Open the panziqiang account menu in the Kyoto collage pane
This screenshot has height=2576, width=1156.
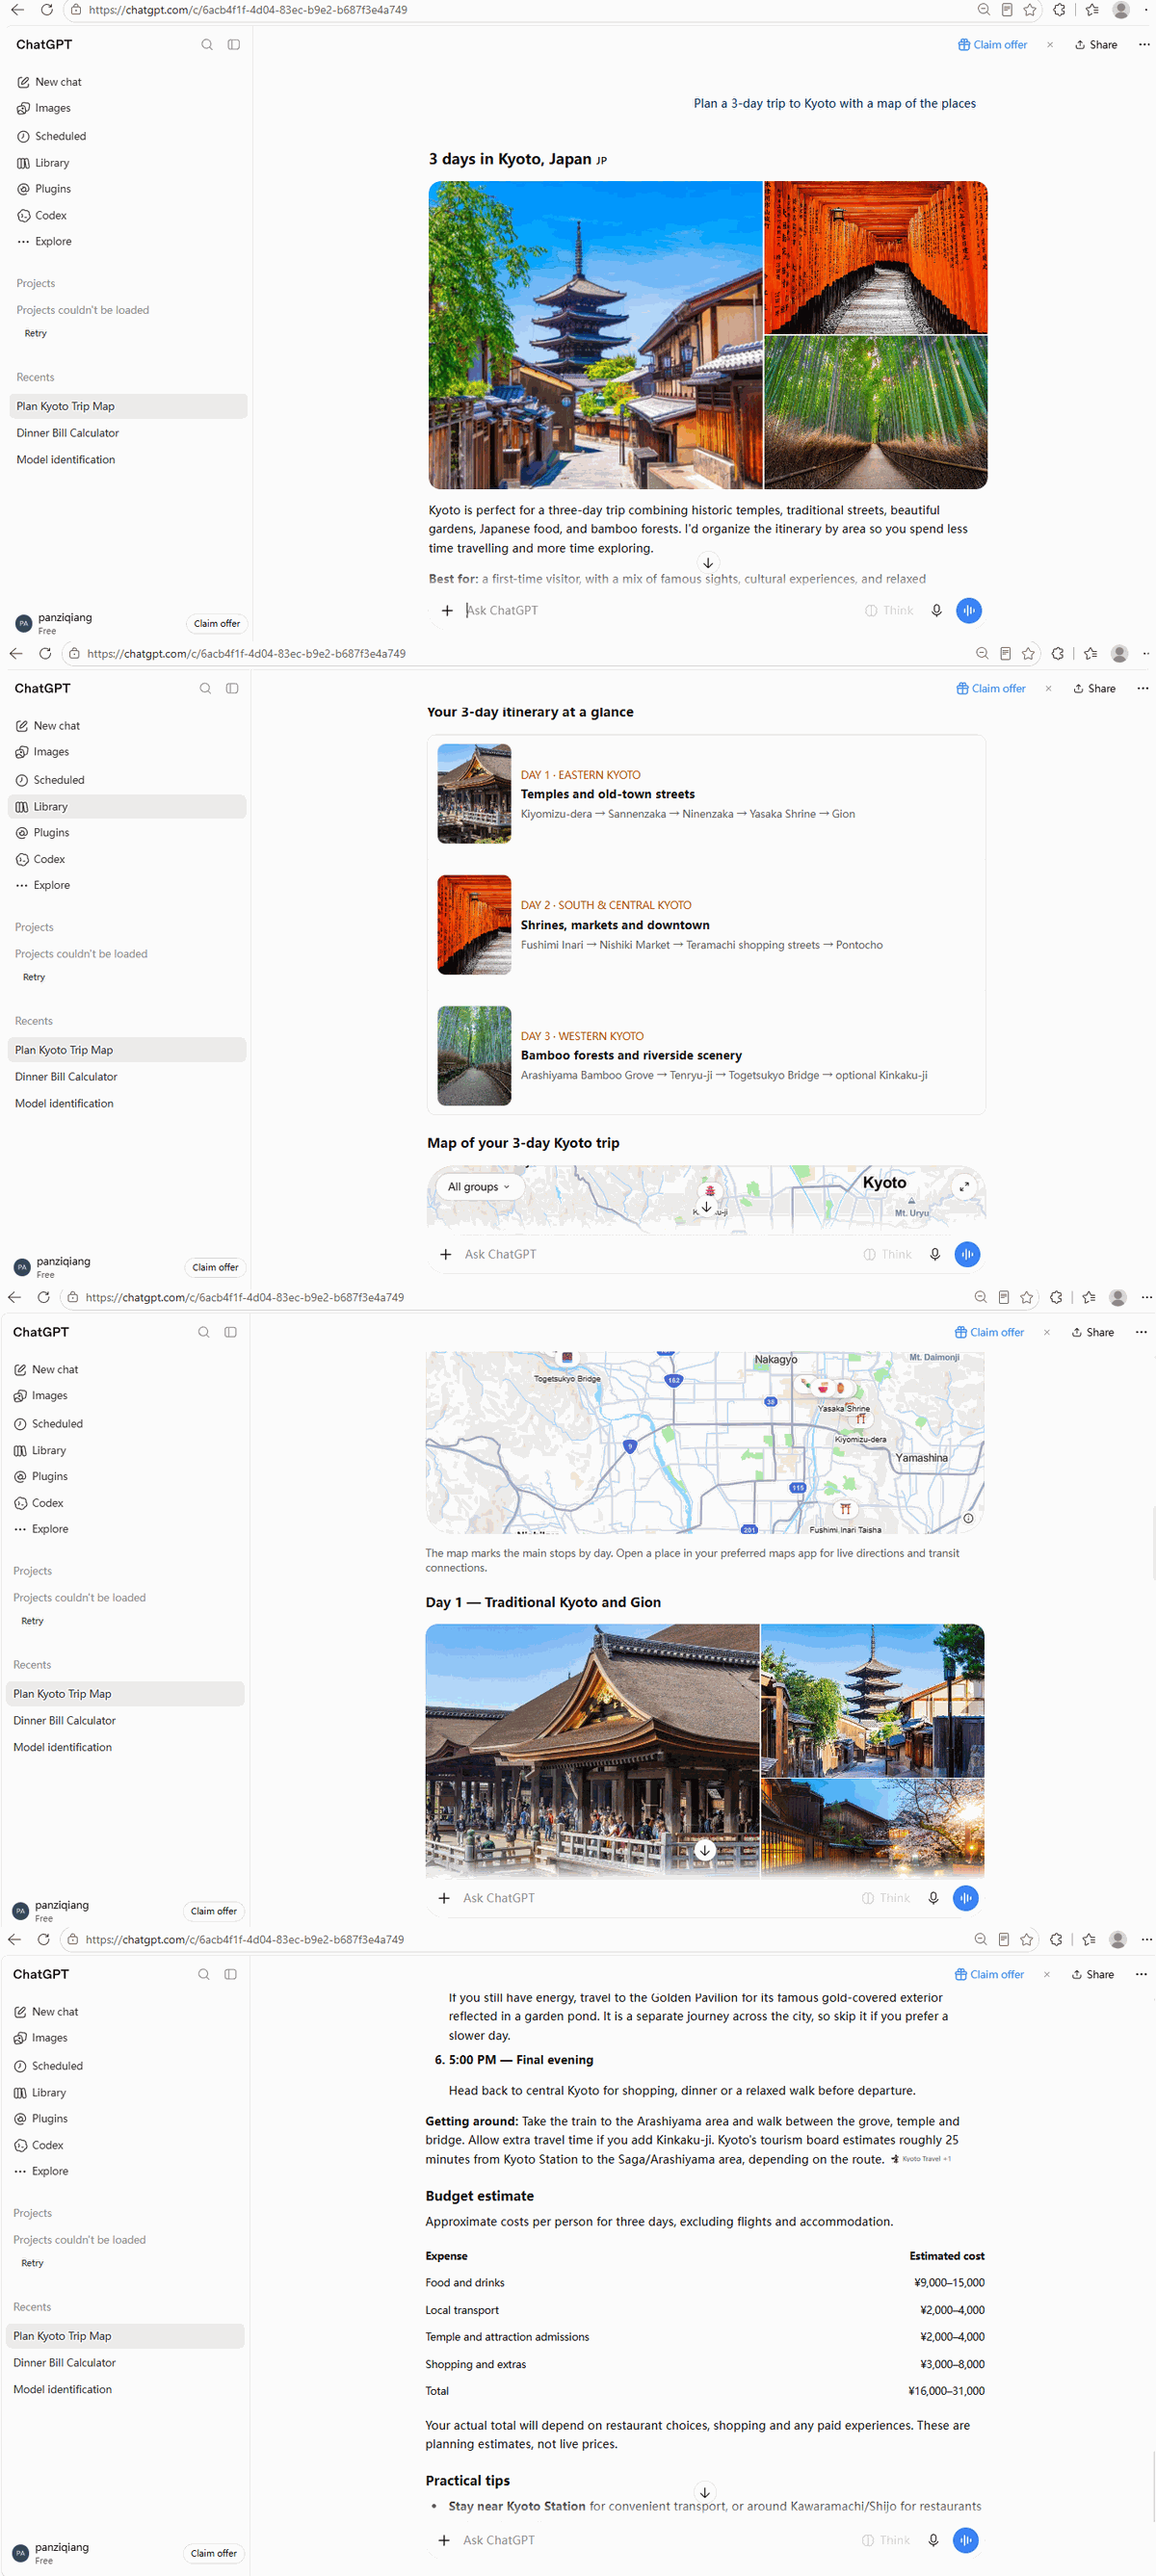click(x=65, y=623)
